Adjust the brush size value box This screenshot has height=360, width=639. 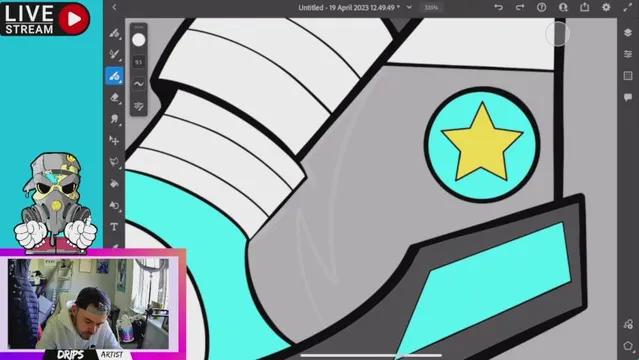pyautogui.click(x=139, y=62)
